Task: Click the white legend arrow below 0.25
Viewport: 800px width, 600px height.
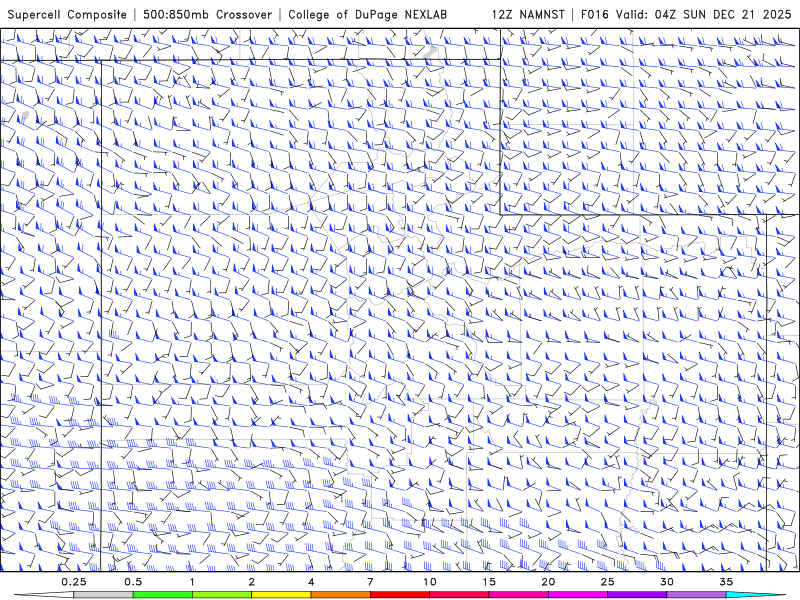Action: 44,595
